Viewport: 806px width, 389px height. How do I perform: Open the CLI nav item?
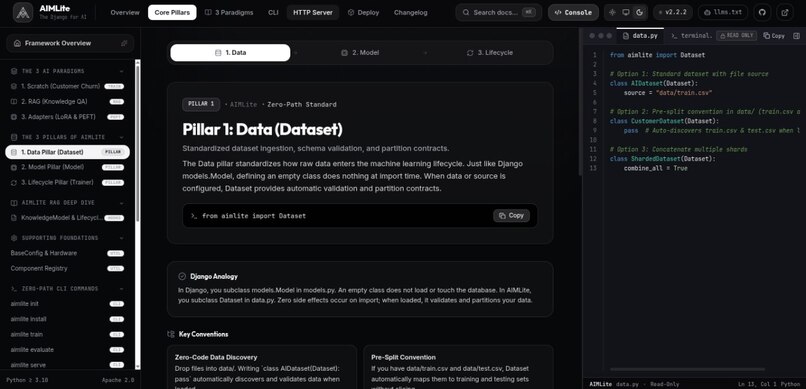click(x=273, y=12)
